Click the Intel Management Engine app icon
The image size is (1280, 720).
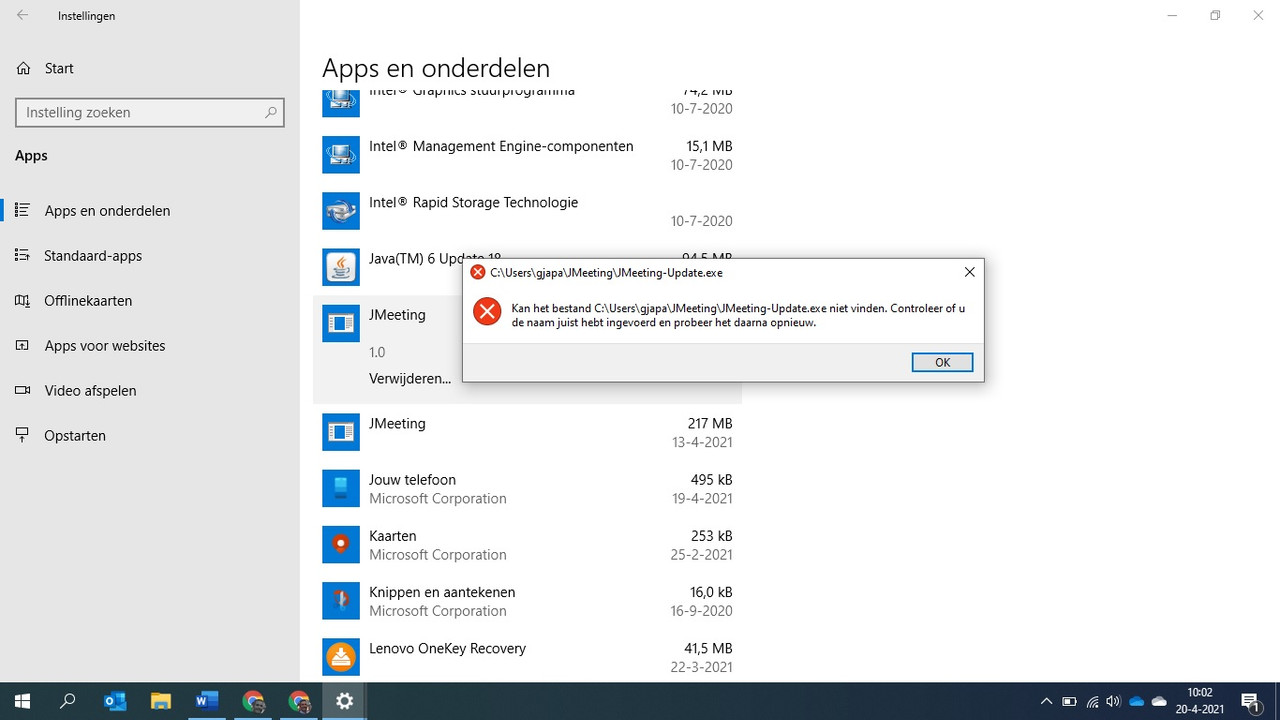(341, 155)
